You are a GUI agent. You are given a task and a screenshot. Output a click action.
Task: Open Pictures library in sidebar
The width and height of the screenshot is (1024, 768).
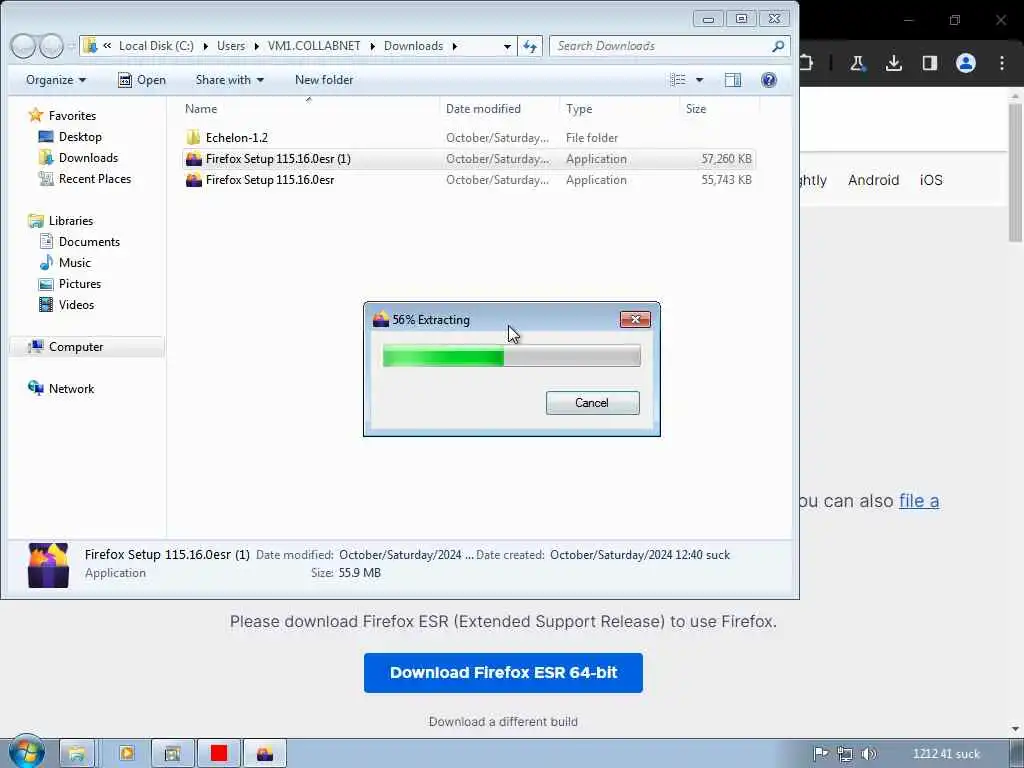[x=70, y=283]
